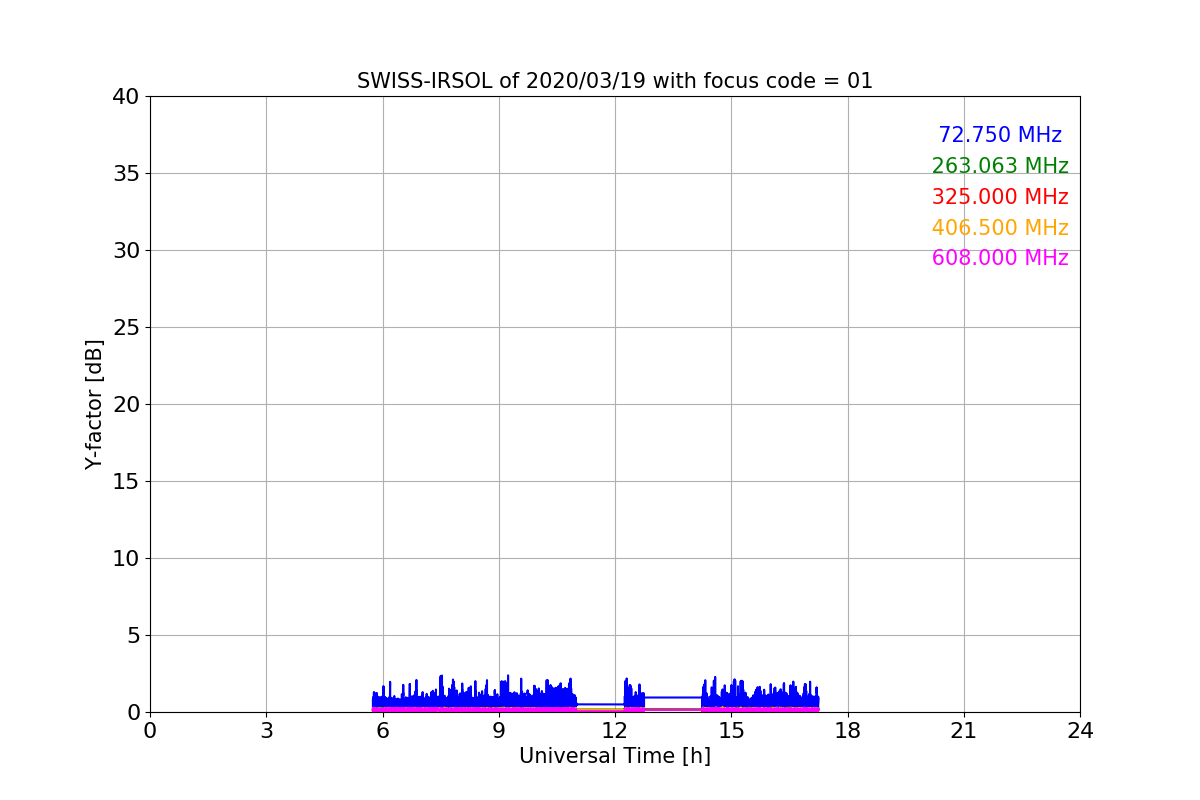Click the x-axis tick label 6

pos(383,731)
